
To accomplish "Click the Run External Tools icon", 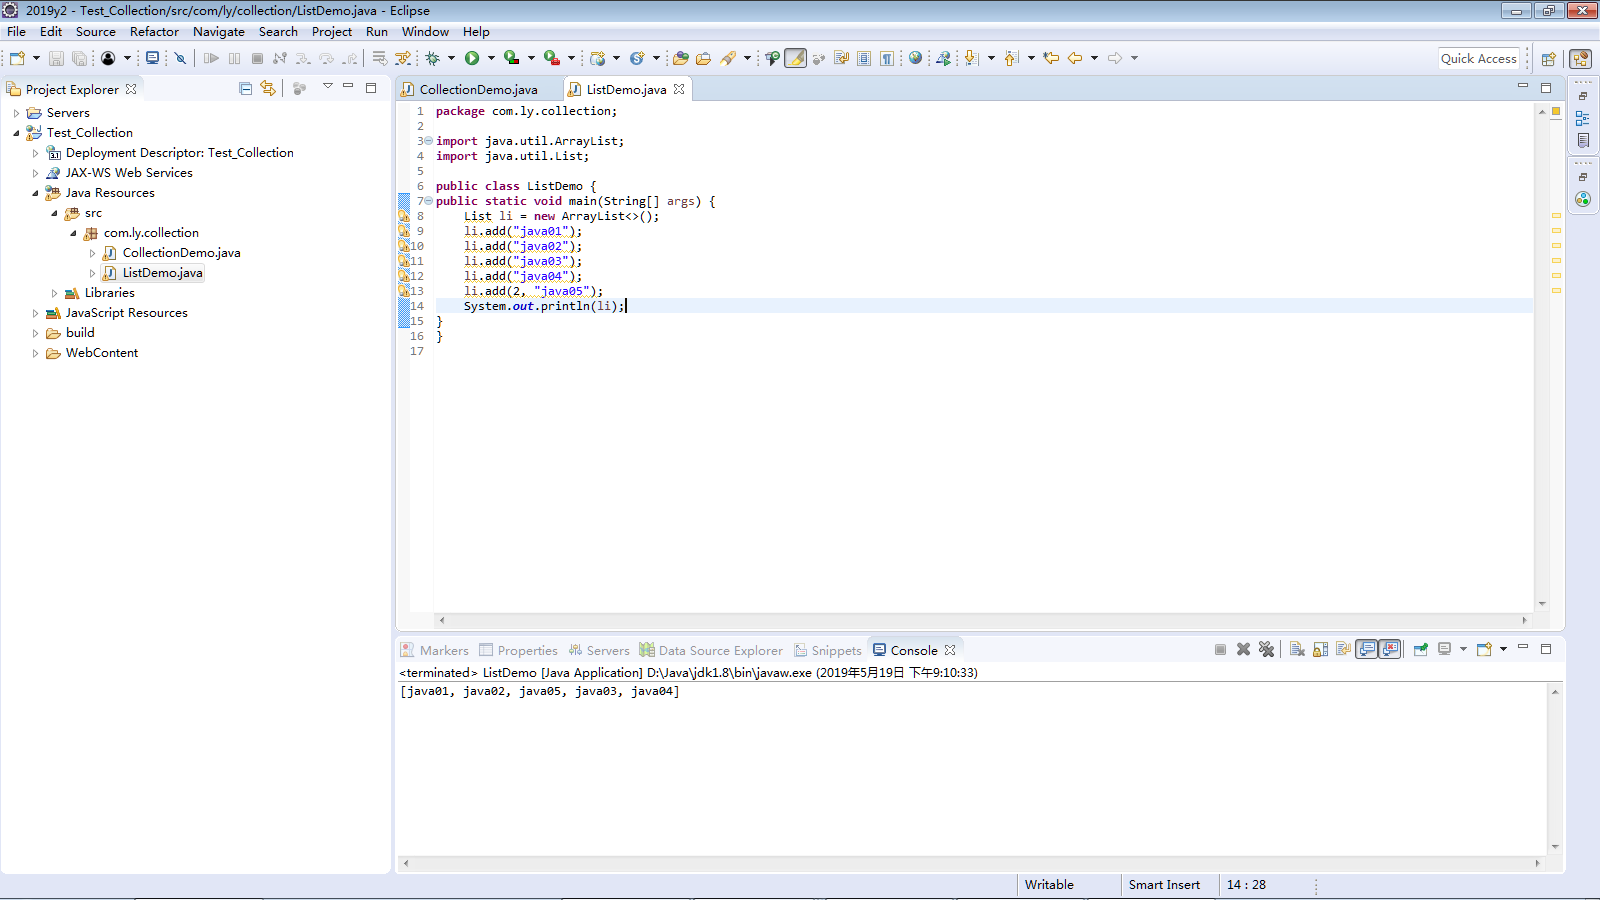I will [x=551, y=58].
